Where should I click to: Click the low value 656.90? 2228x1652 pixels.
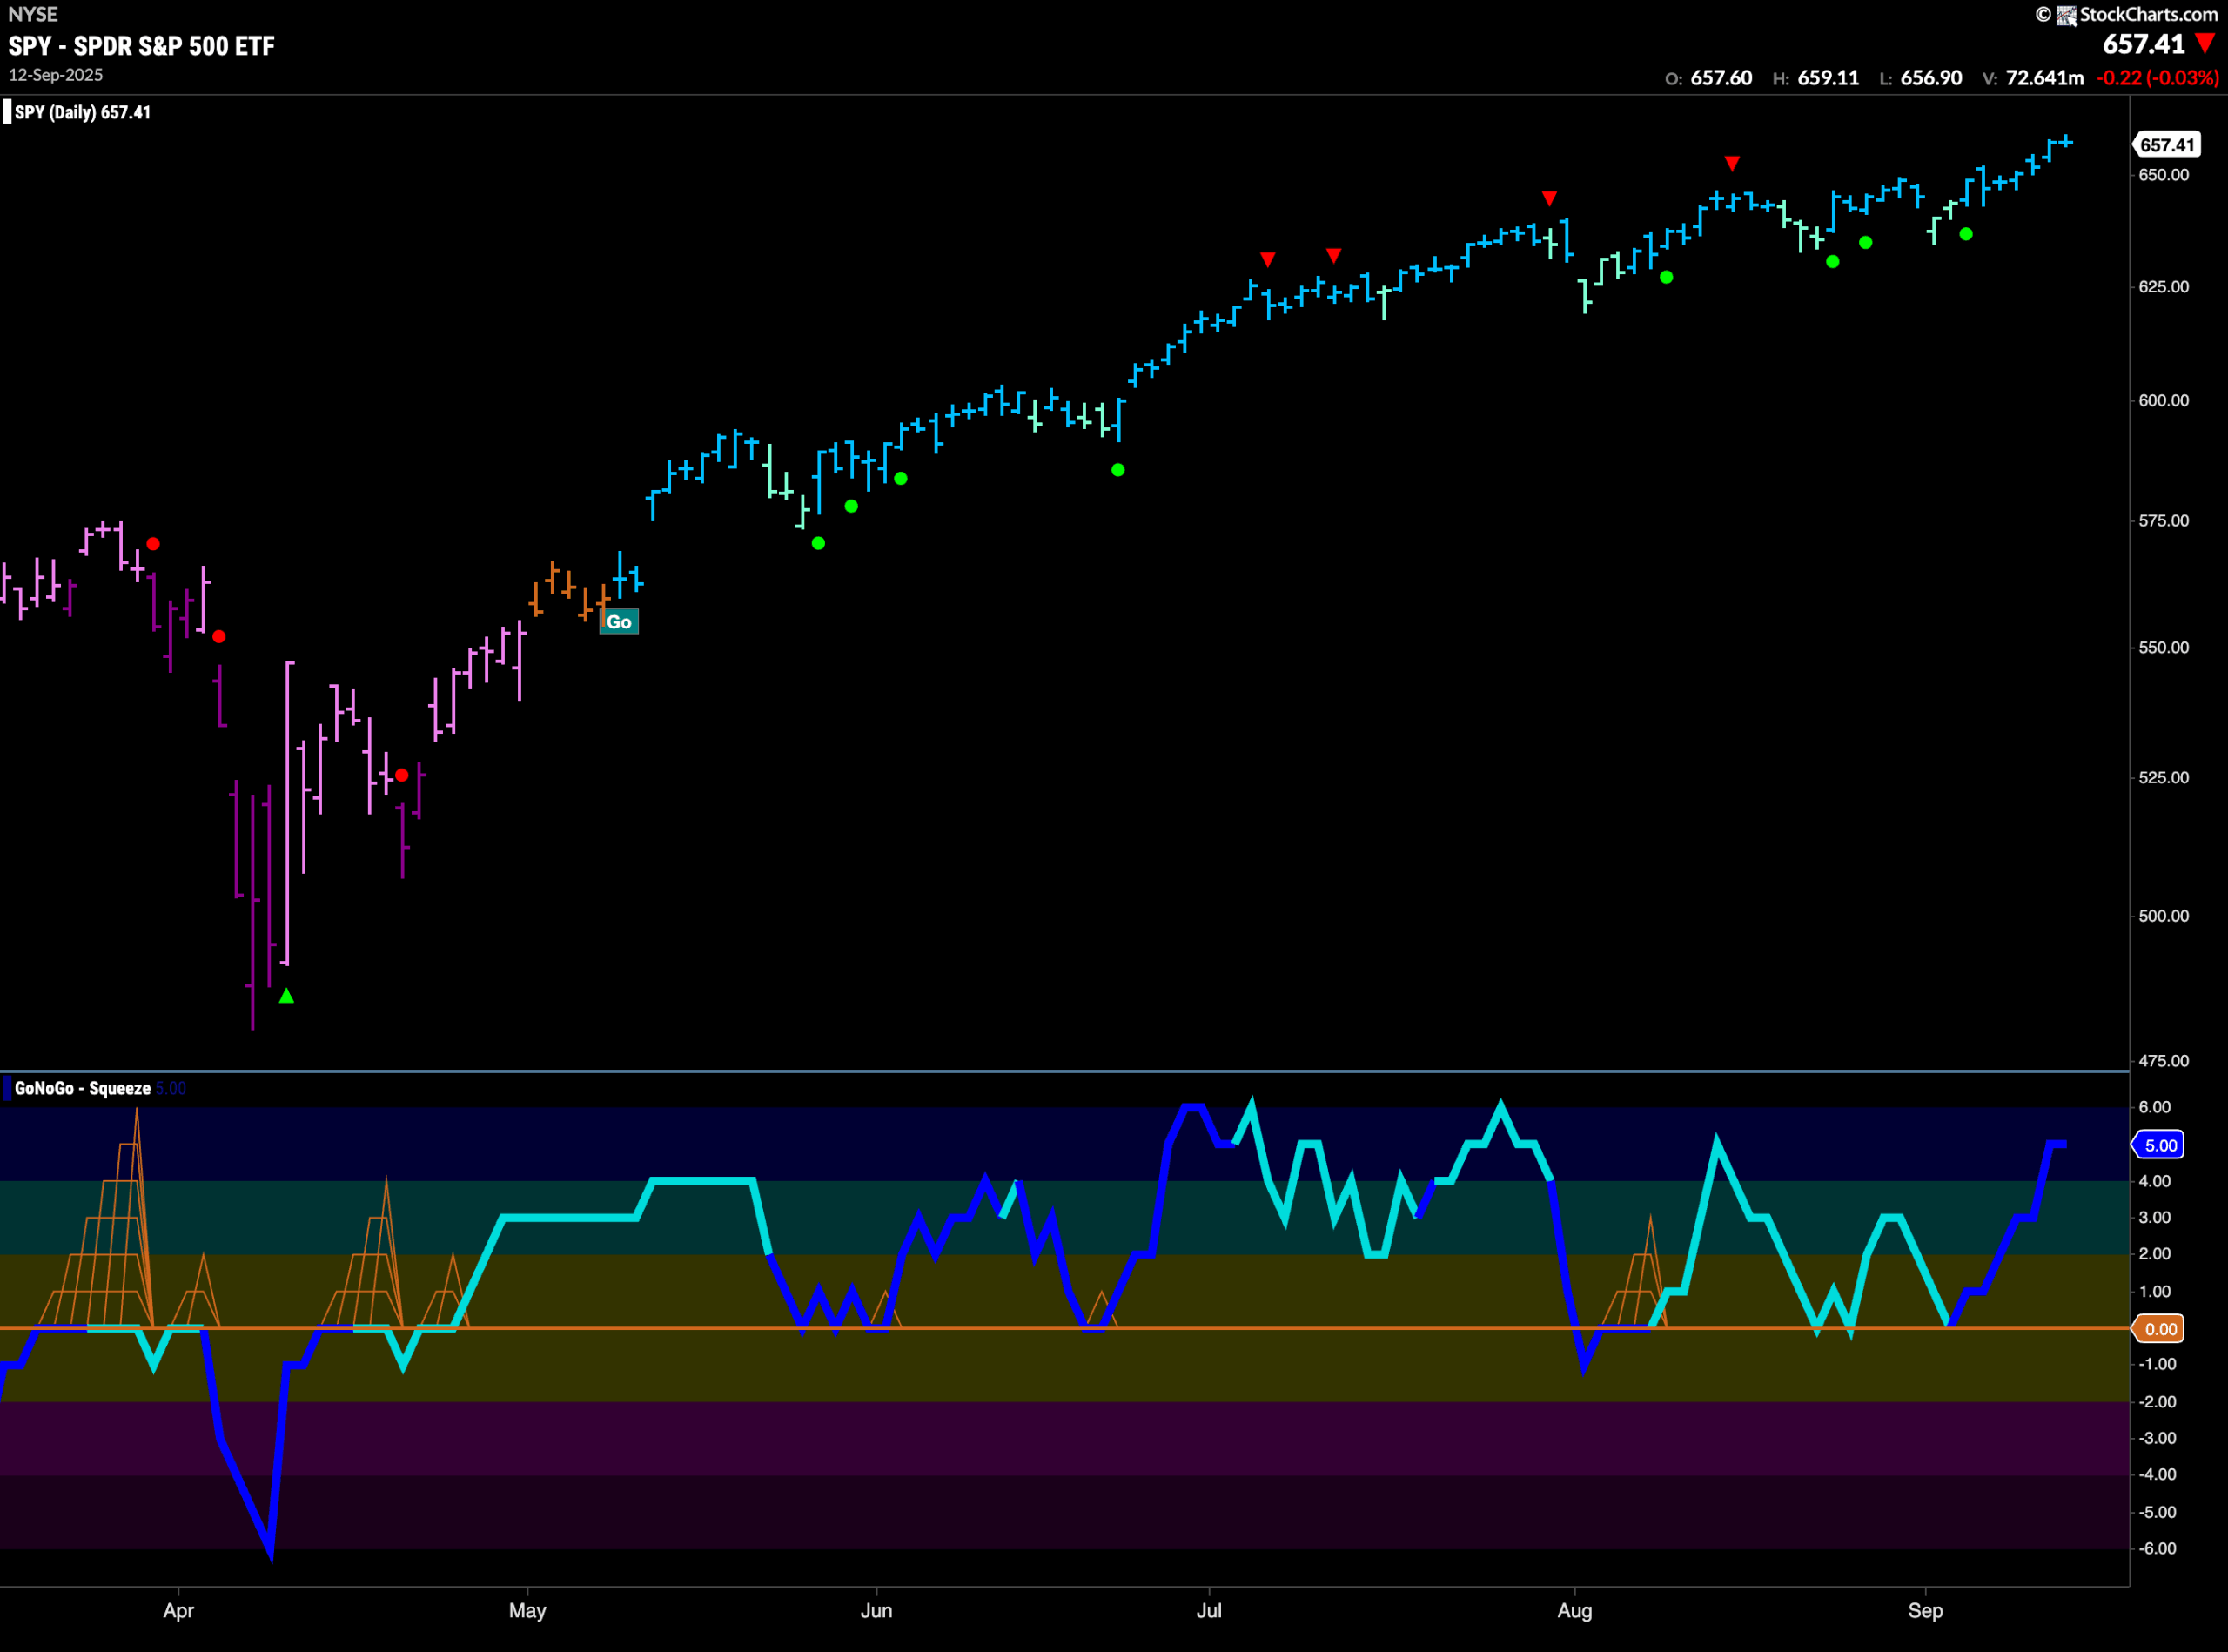pyautogui.click(x=1931, y=78)
